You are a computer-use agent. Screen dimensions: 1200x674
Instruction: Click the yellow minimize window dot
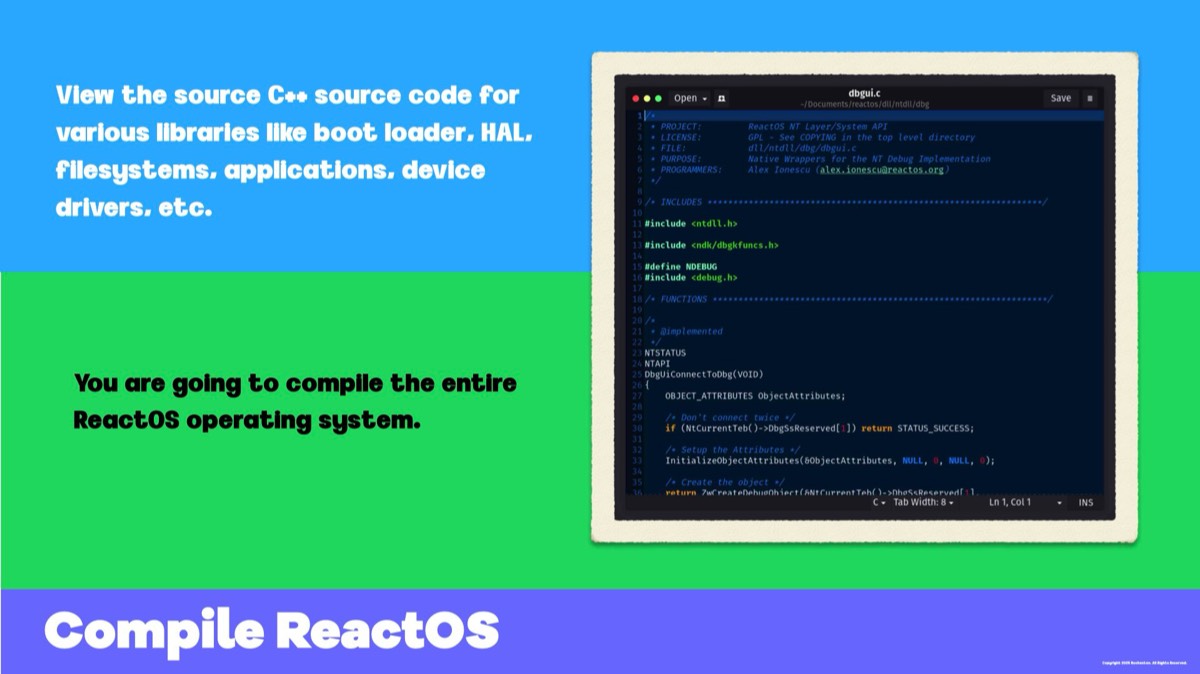pyautogui.click(x=646, y=99)
